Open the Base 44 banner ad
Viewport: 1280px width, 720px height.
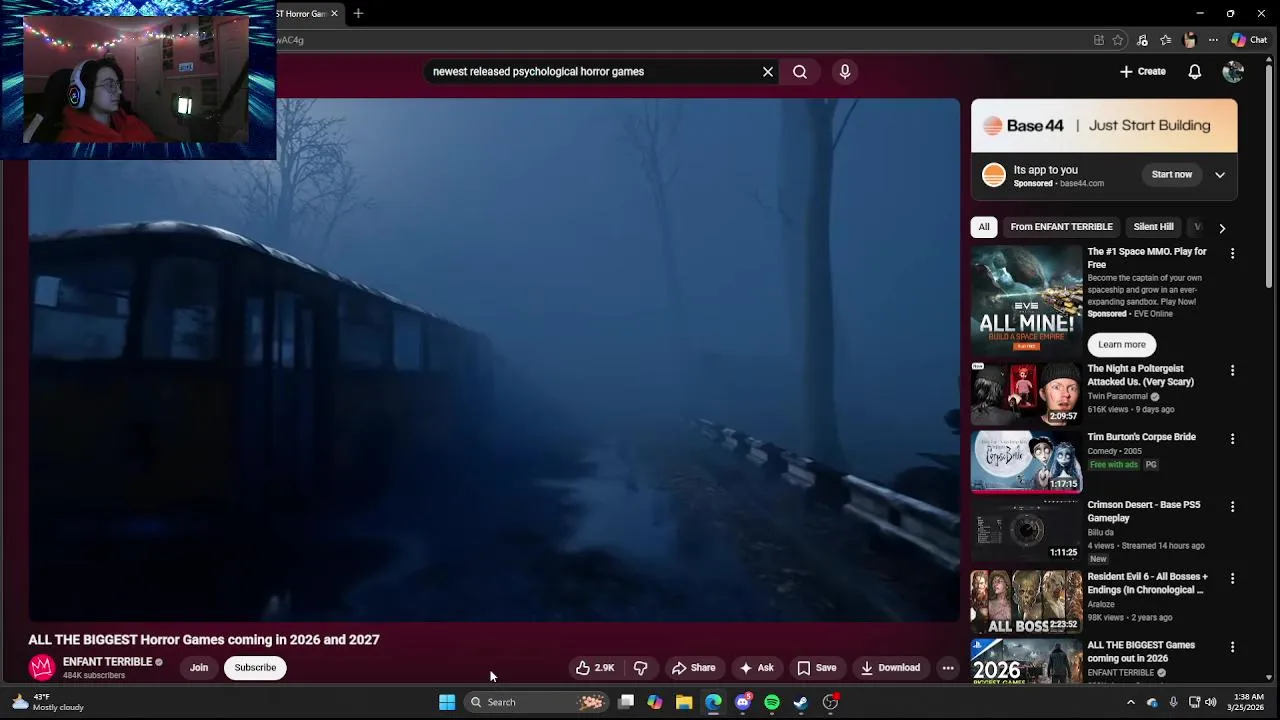click(x=1104, y=126)
